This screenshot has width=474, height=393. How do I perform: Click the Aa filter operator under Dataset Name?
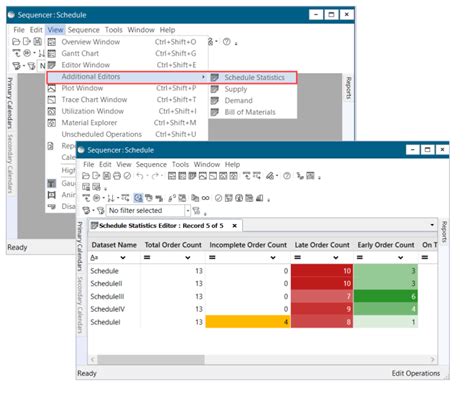coord(94,257)
